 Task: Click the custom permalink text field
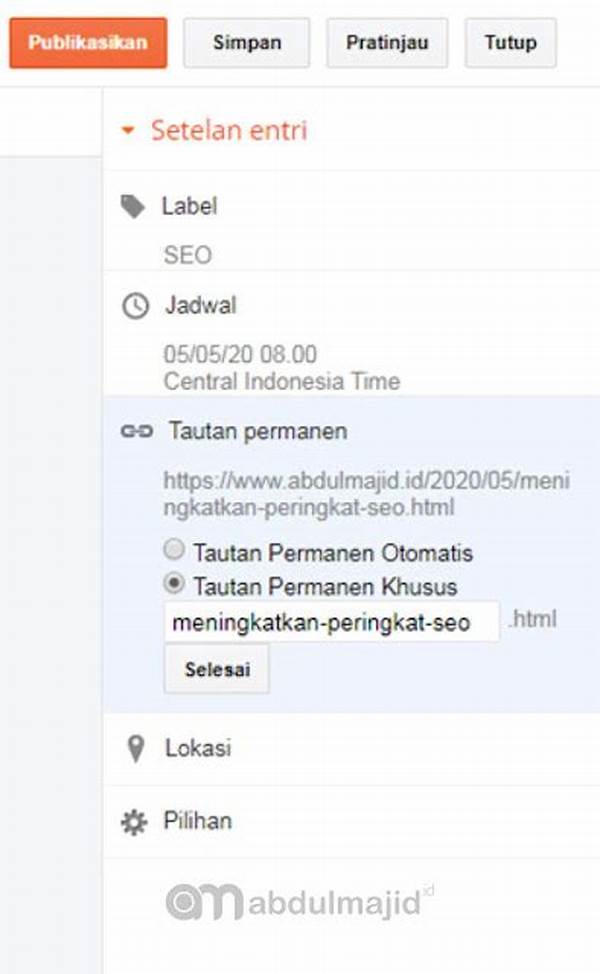(332, 622)
